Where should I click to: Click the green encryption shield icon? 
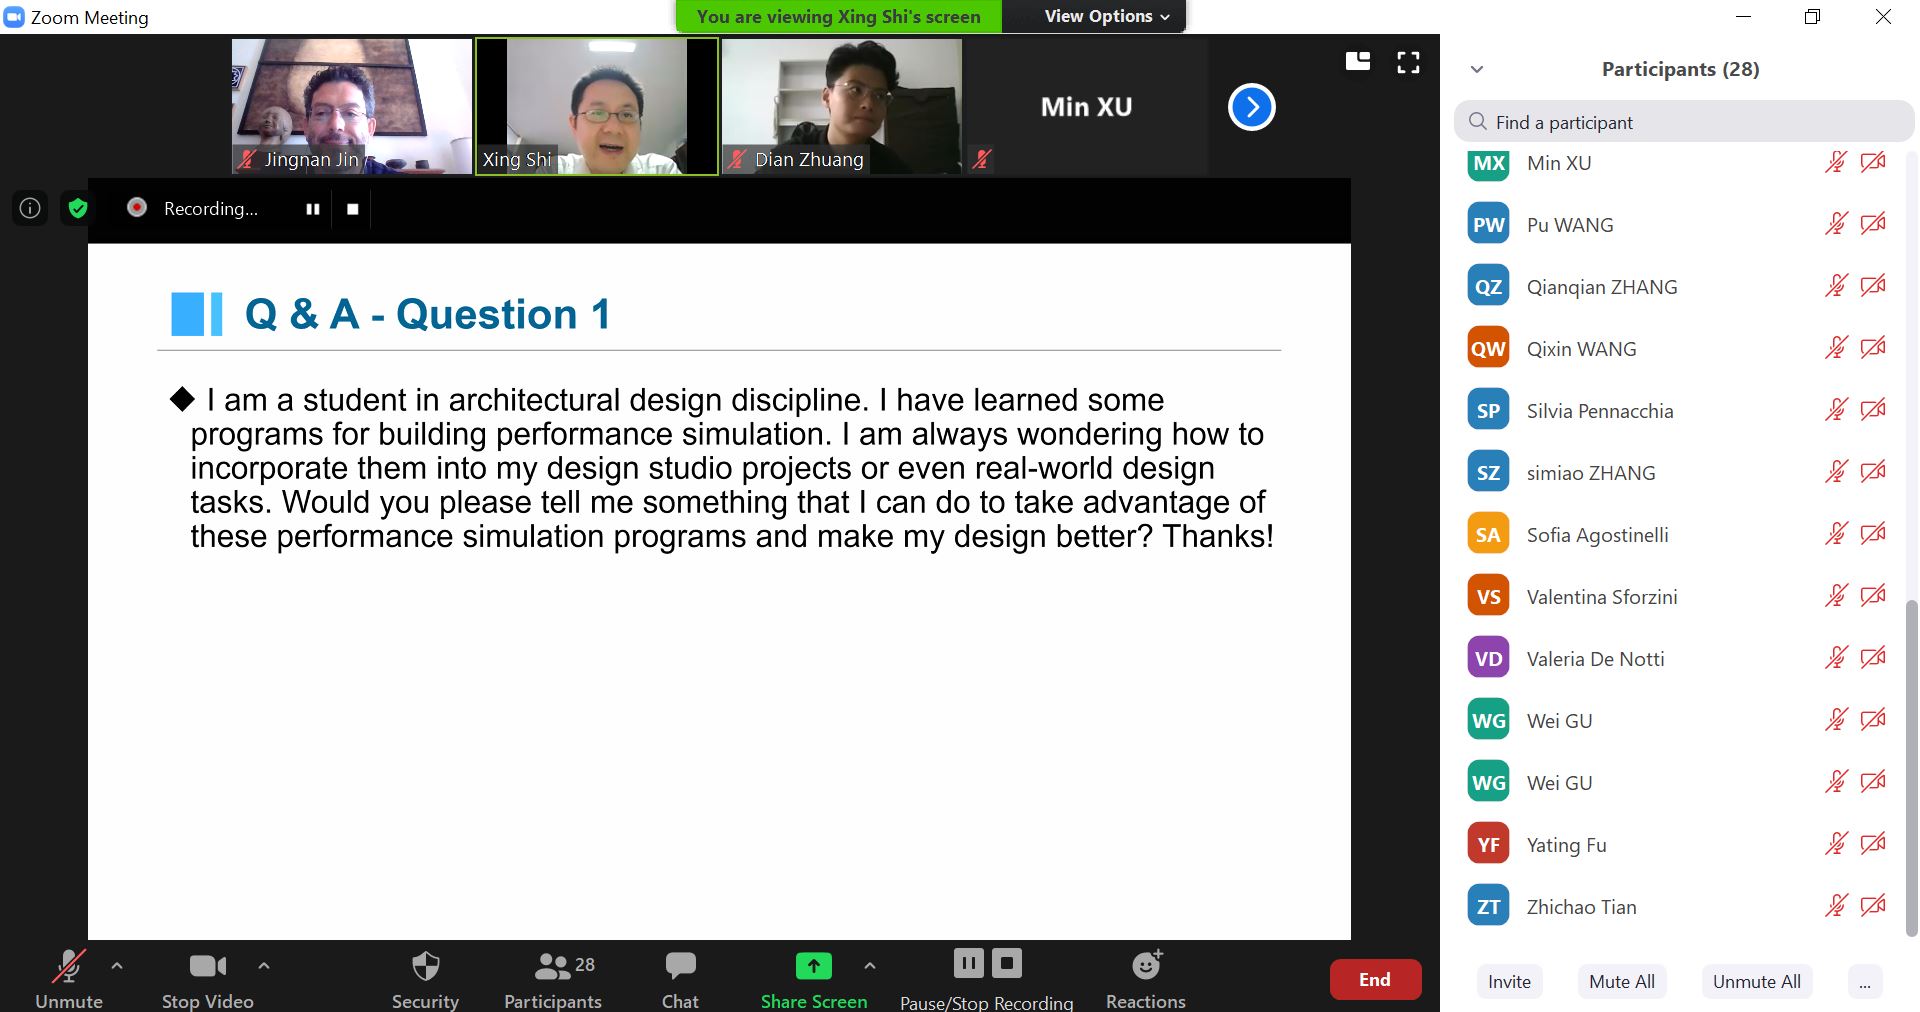(x=78, y=208)
